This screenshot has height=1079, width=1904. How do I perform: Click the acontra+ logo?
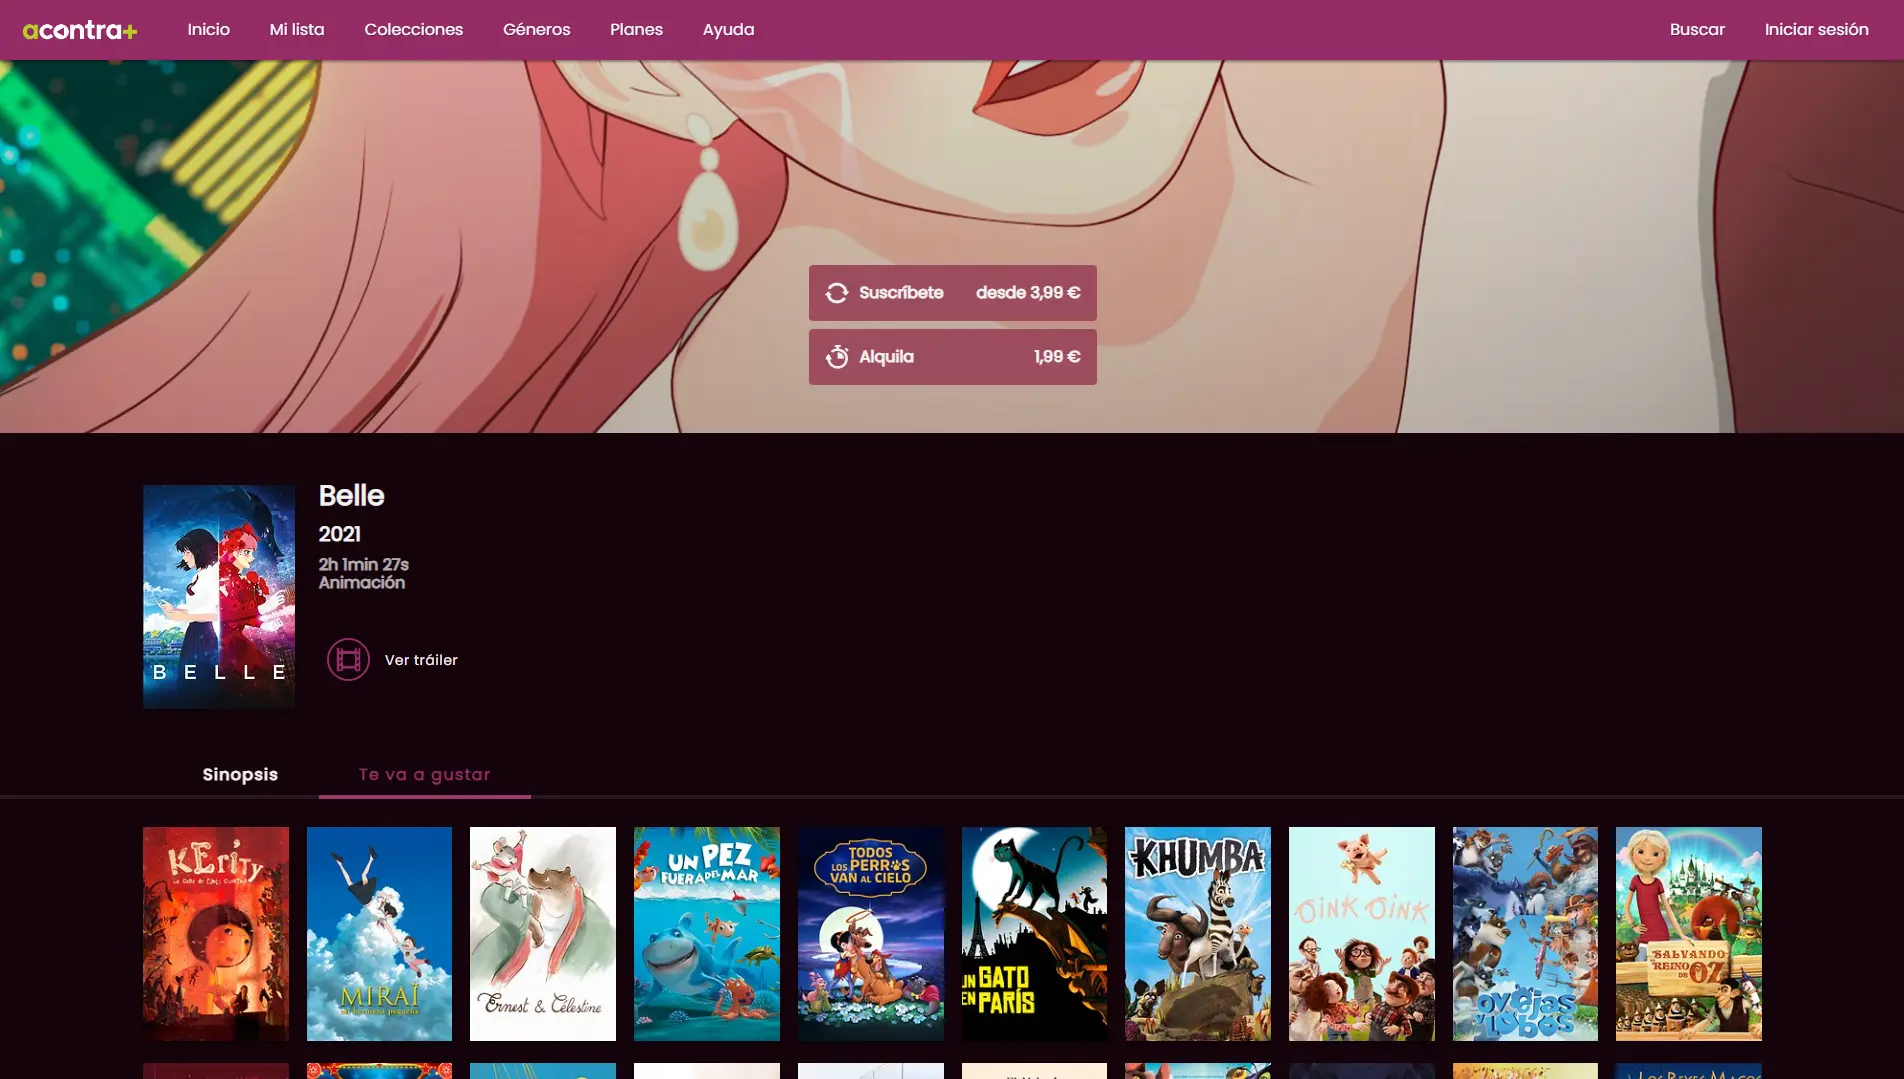(x=80, y=30)
